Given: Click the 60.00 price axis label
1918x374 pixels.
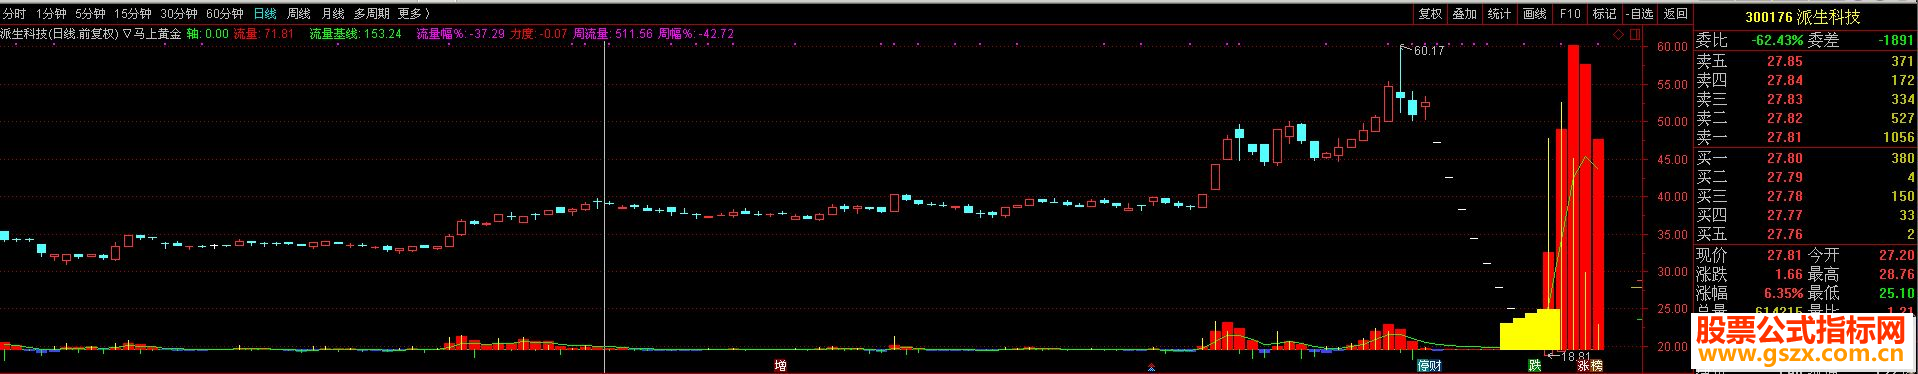Looking at the screenshot, I should (x=1672, y=47).
